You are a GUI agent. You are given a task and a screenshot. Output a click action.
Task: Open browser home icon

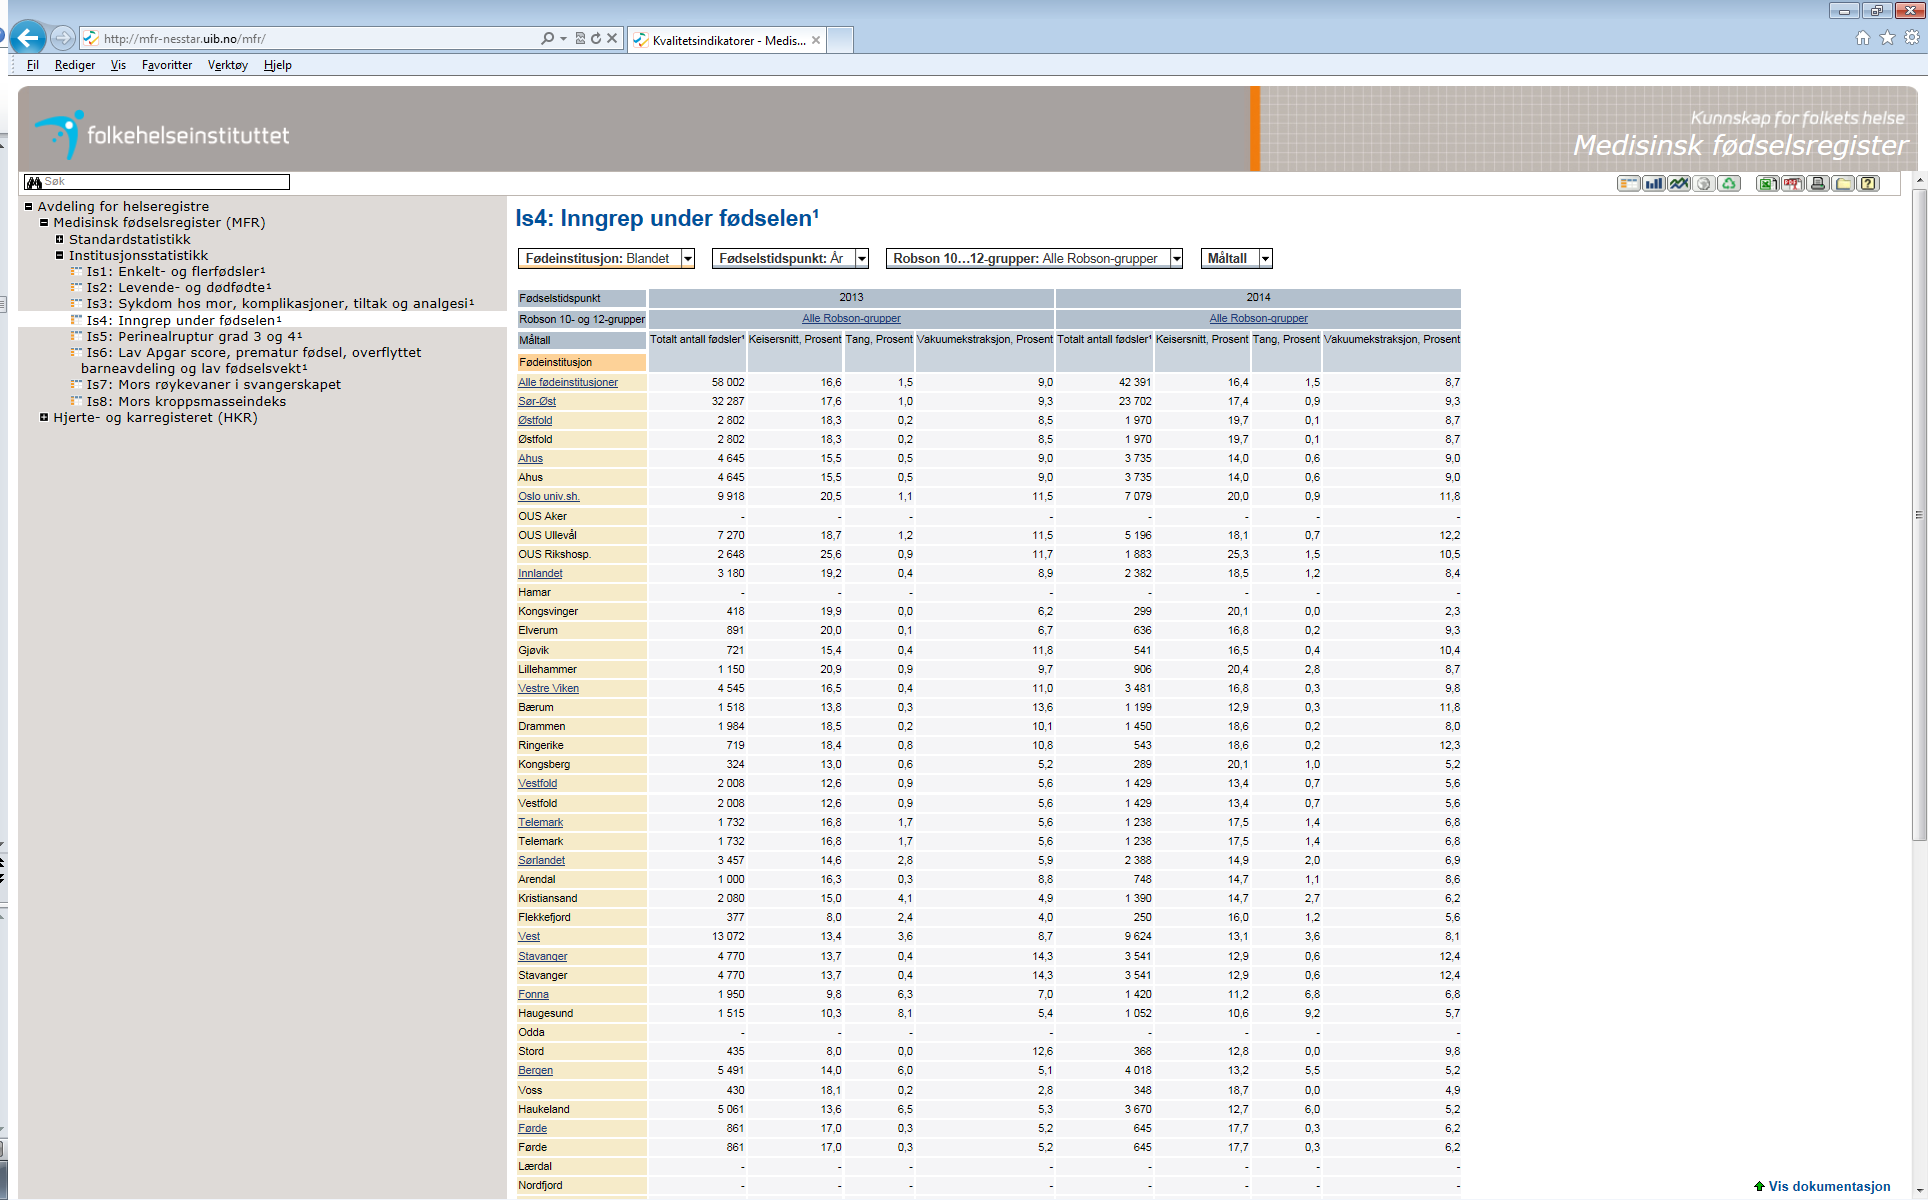(x=1862, y=37)
